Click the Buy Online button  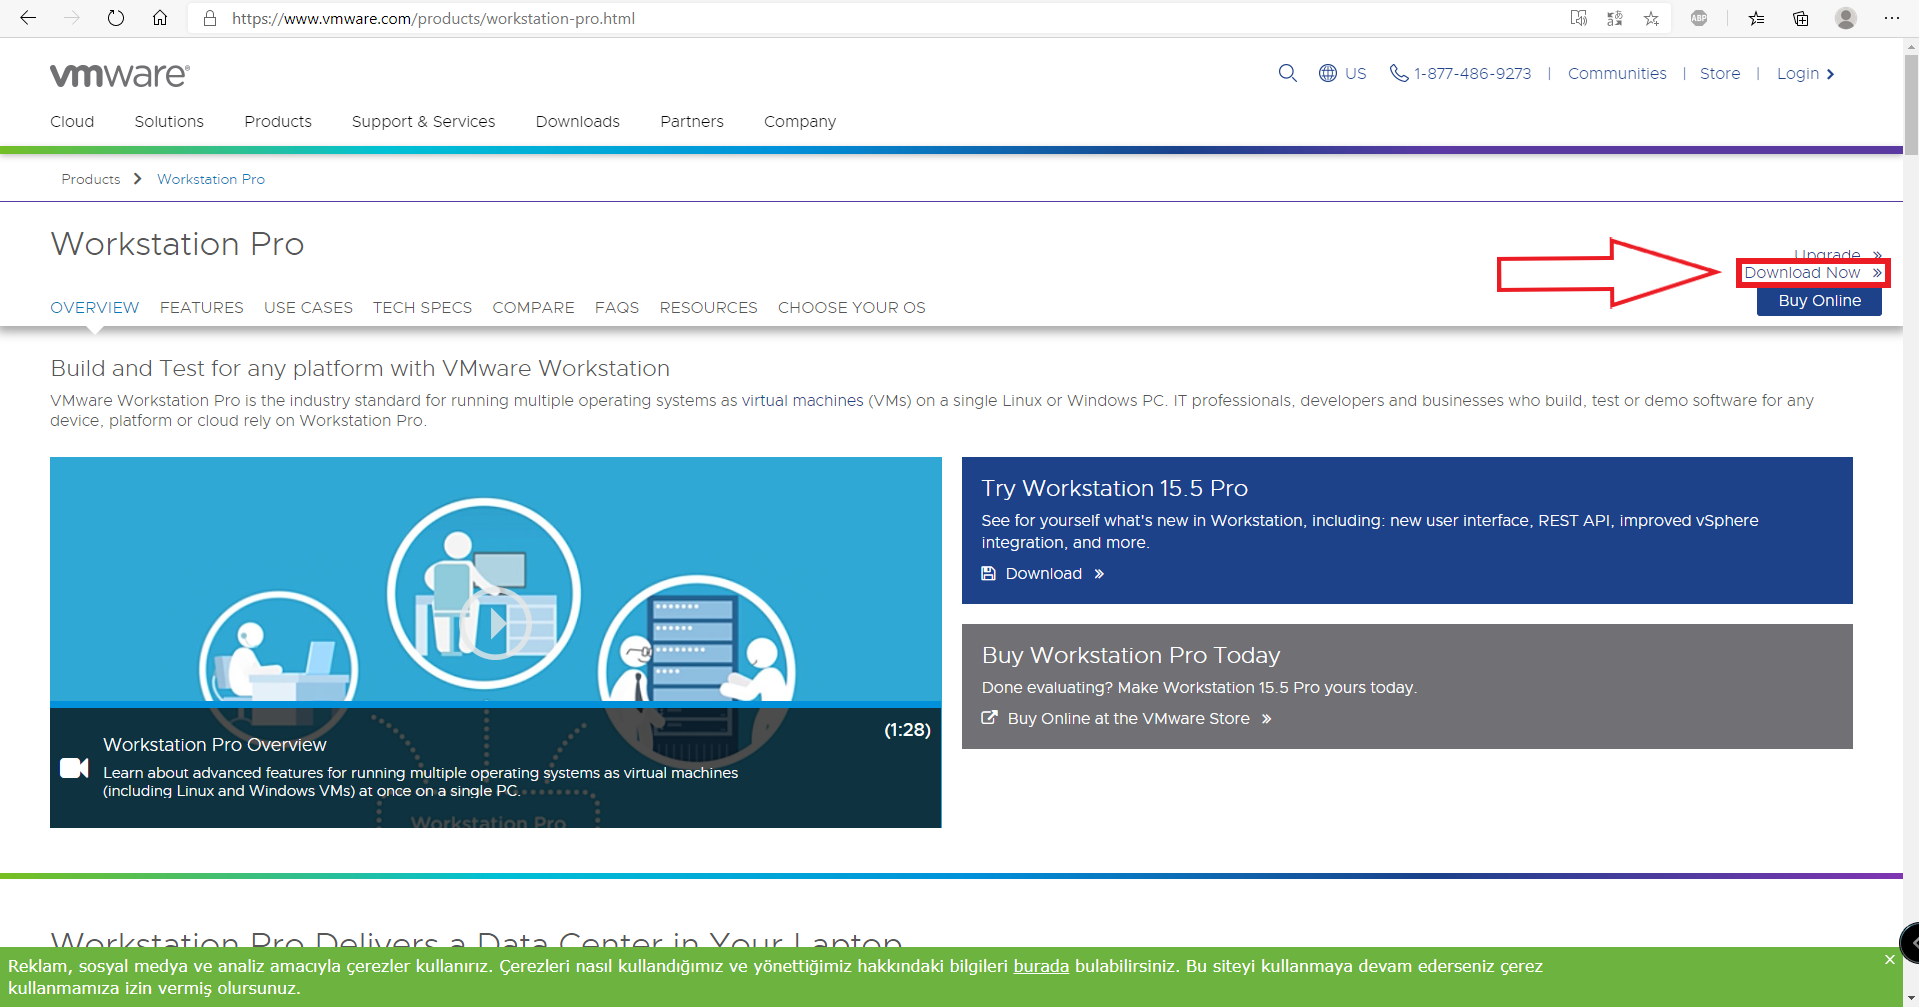point(1819,301)
